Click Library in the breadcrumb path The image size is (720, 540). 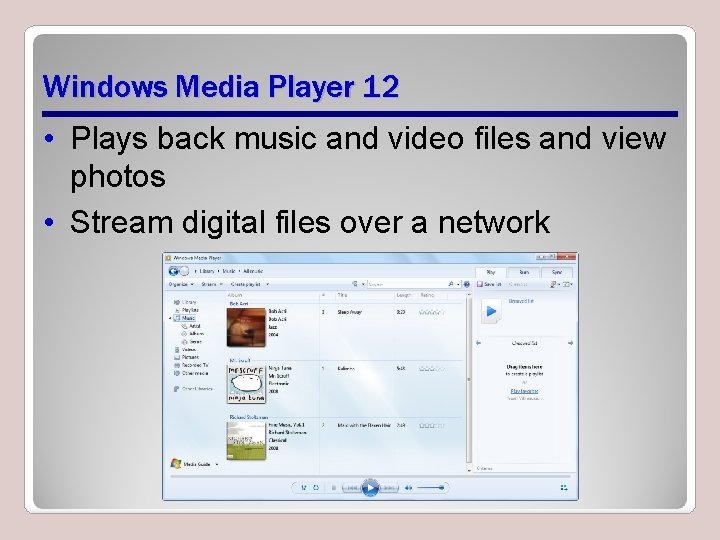click(207, 271)
